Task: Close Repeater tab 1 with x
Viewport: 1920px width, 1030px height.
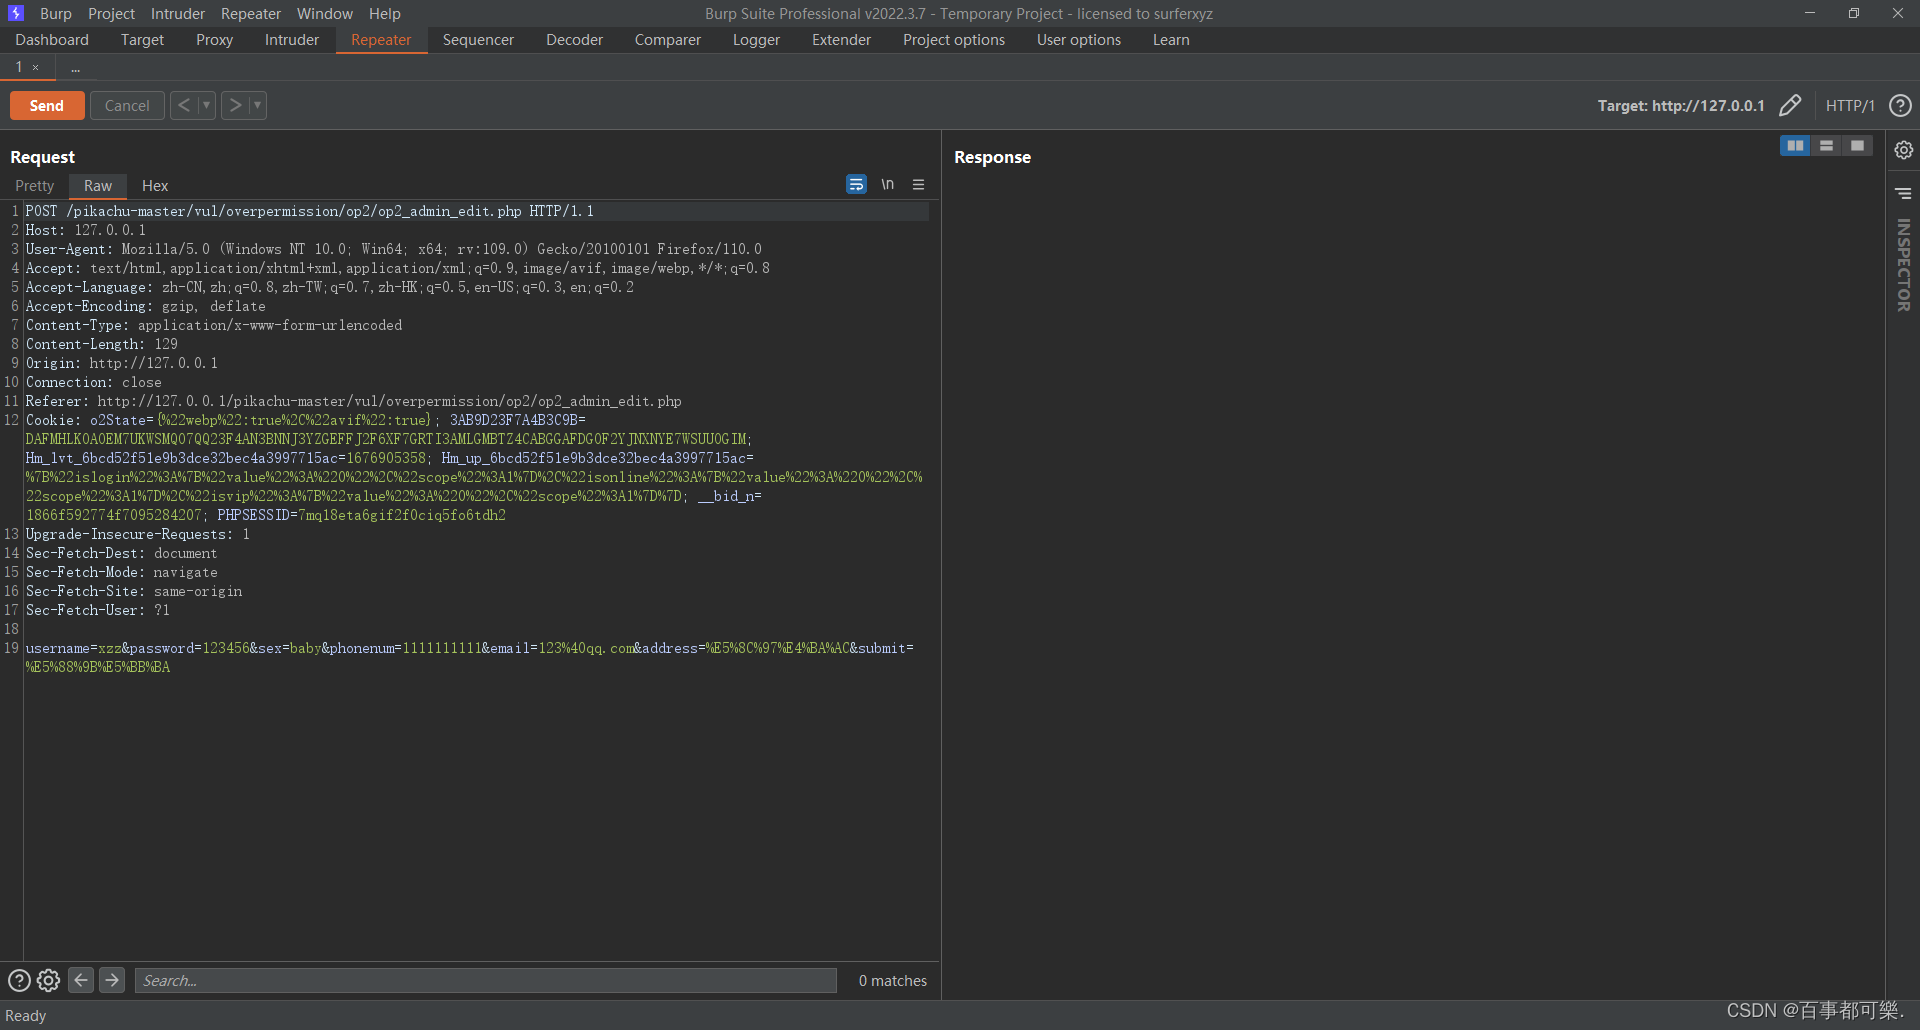Action: point(36,67)
